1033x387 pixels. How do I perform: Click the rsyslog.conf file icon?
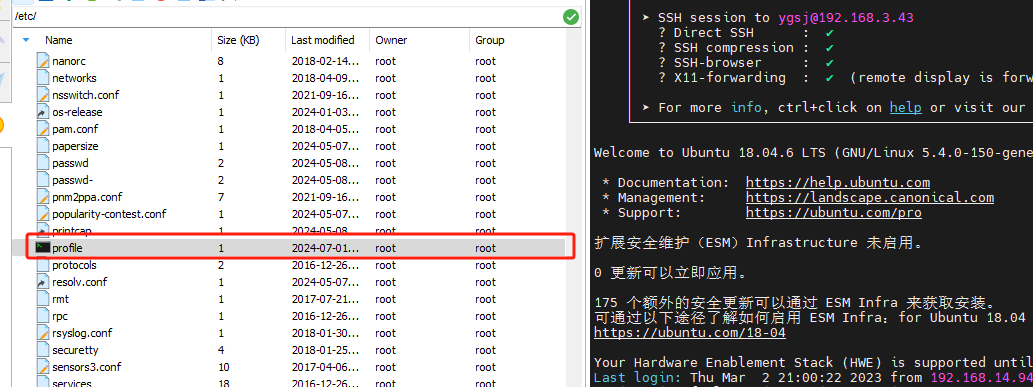pos(43,333)
